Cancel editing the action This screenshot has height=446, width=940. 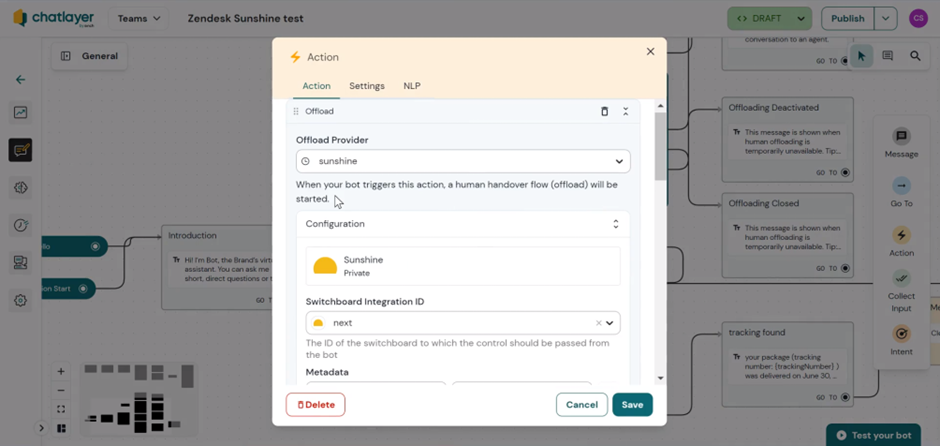pos(582,405)
